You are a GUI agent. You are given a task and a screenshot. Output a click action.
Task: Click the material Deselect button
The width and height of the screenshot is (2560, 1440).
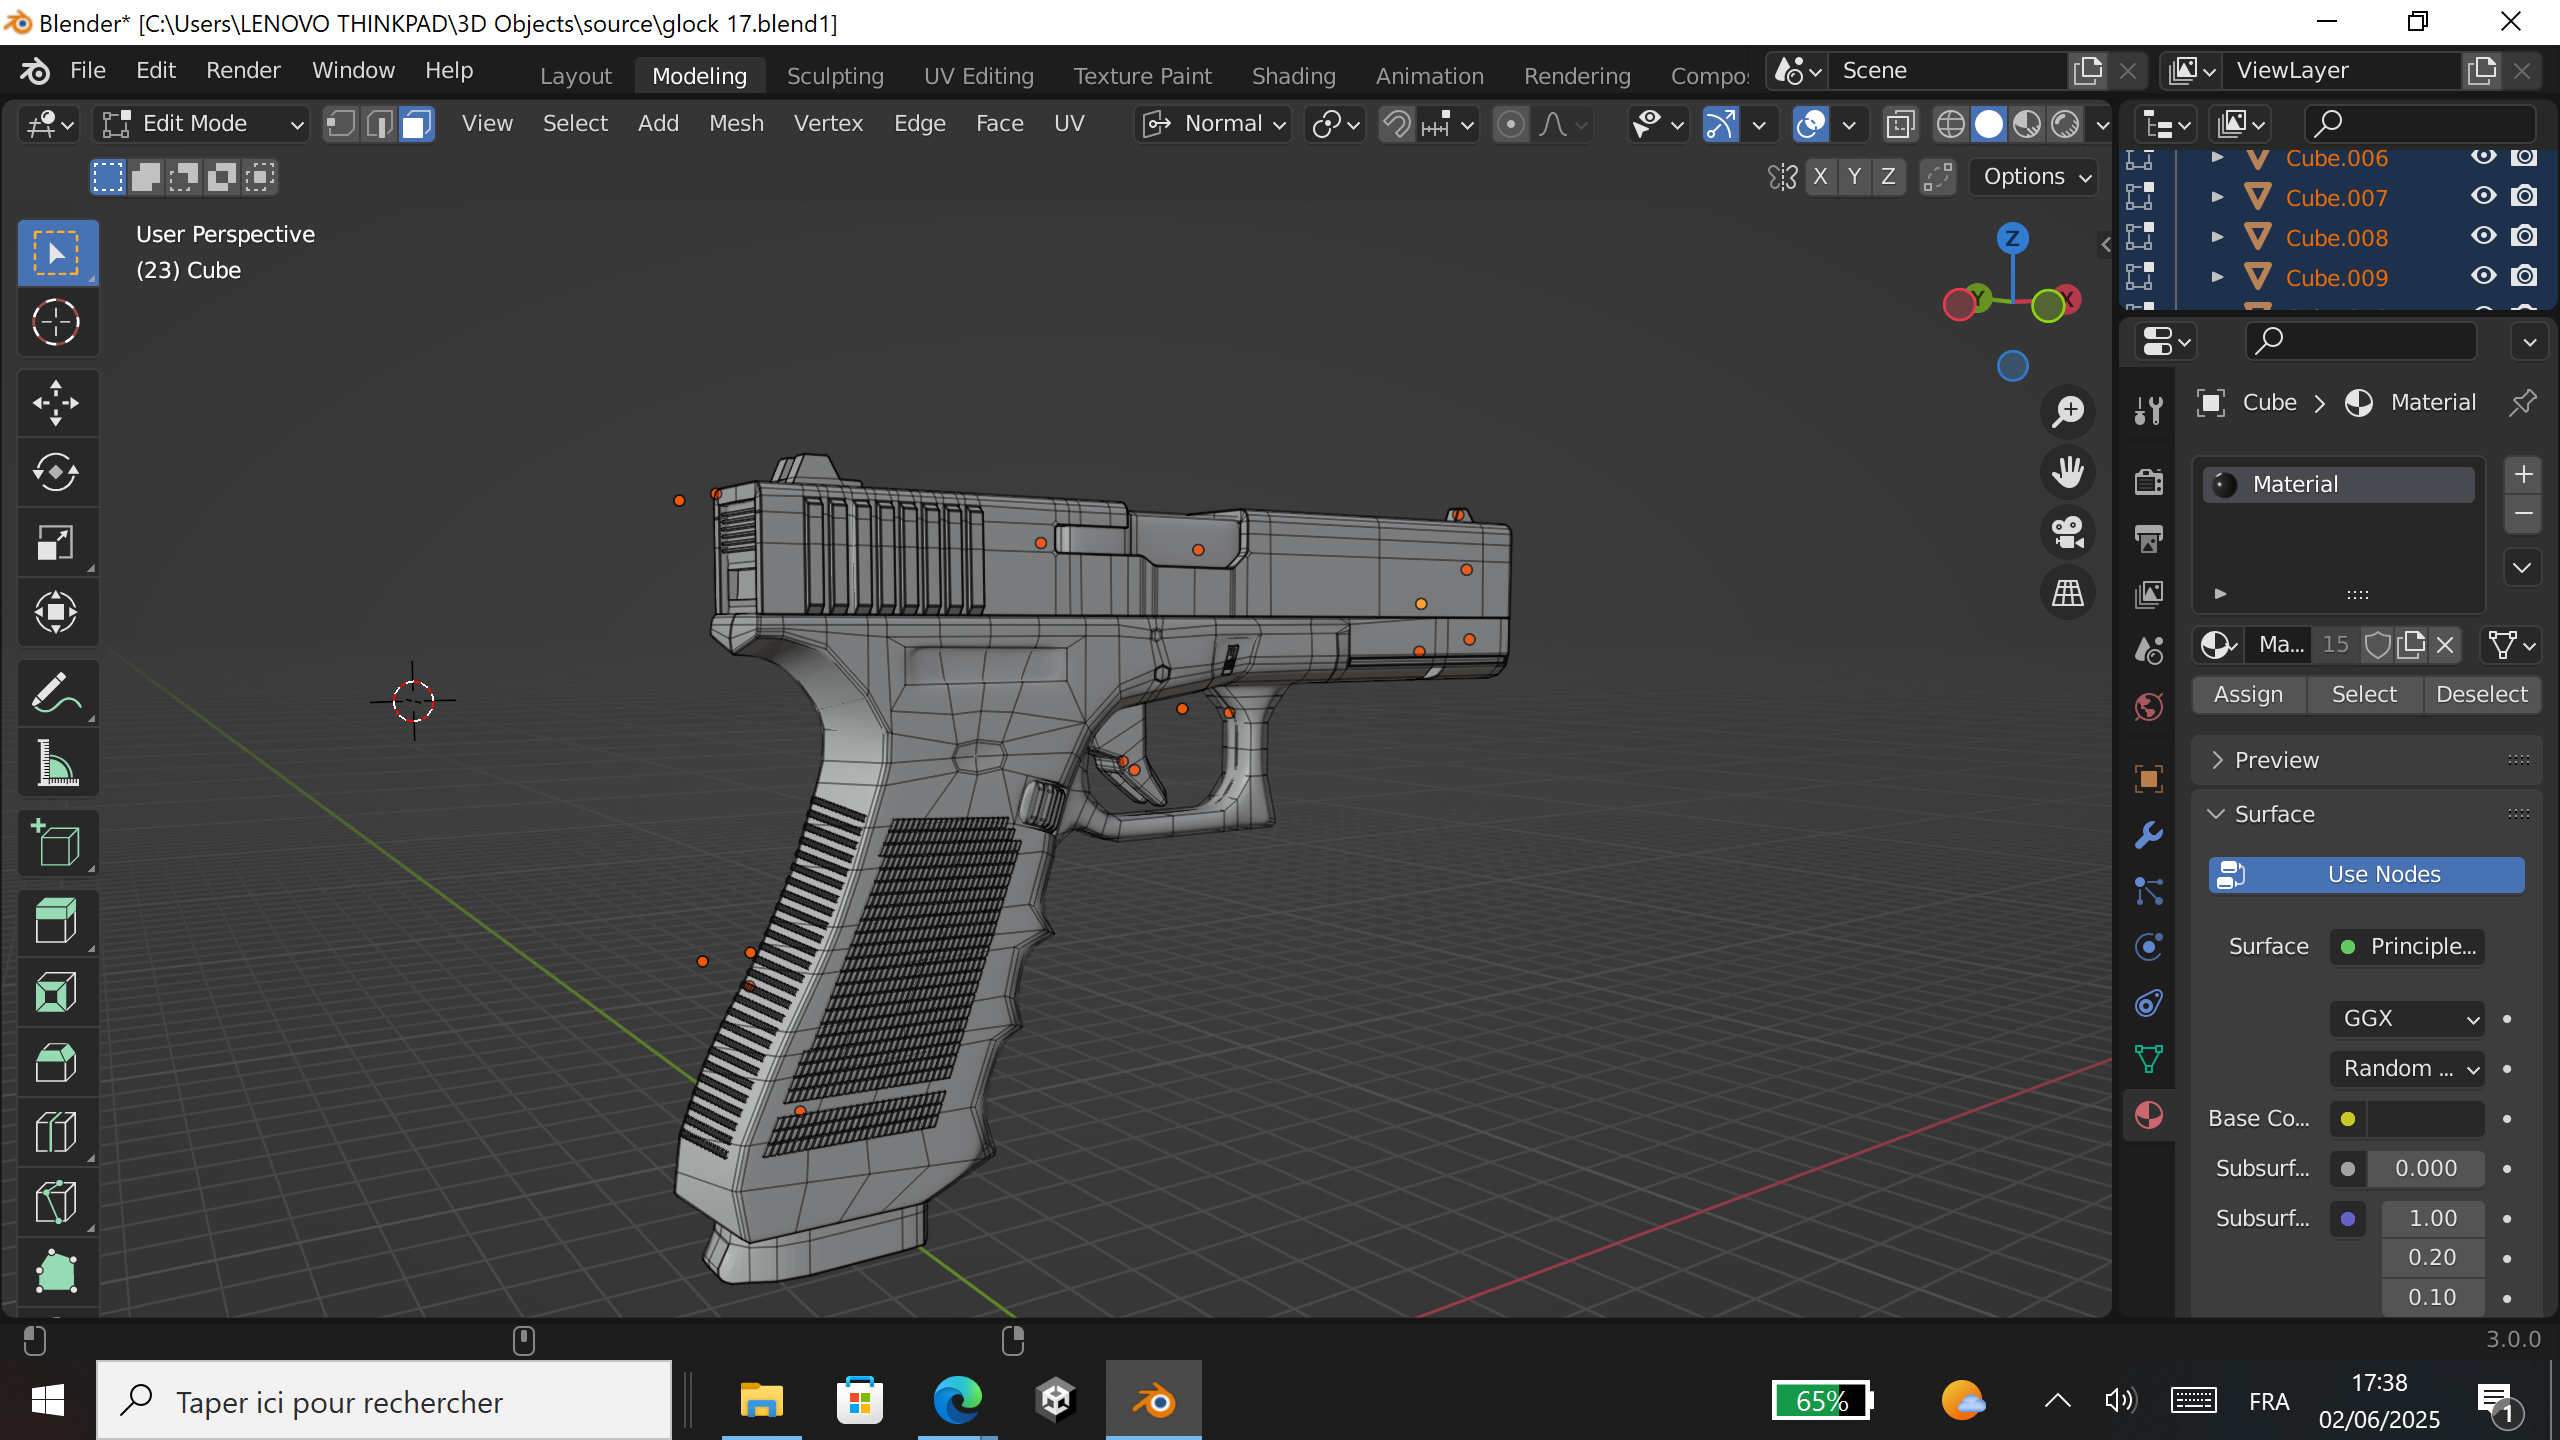[2481, 694]
